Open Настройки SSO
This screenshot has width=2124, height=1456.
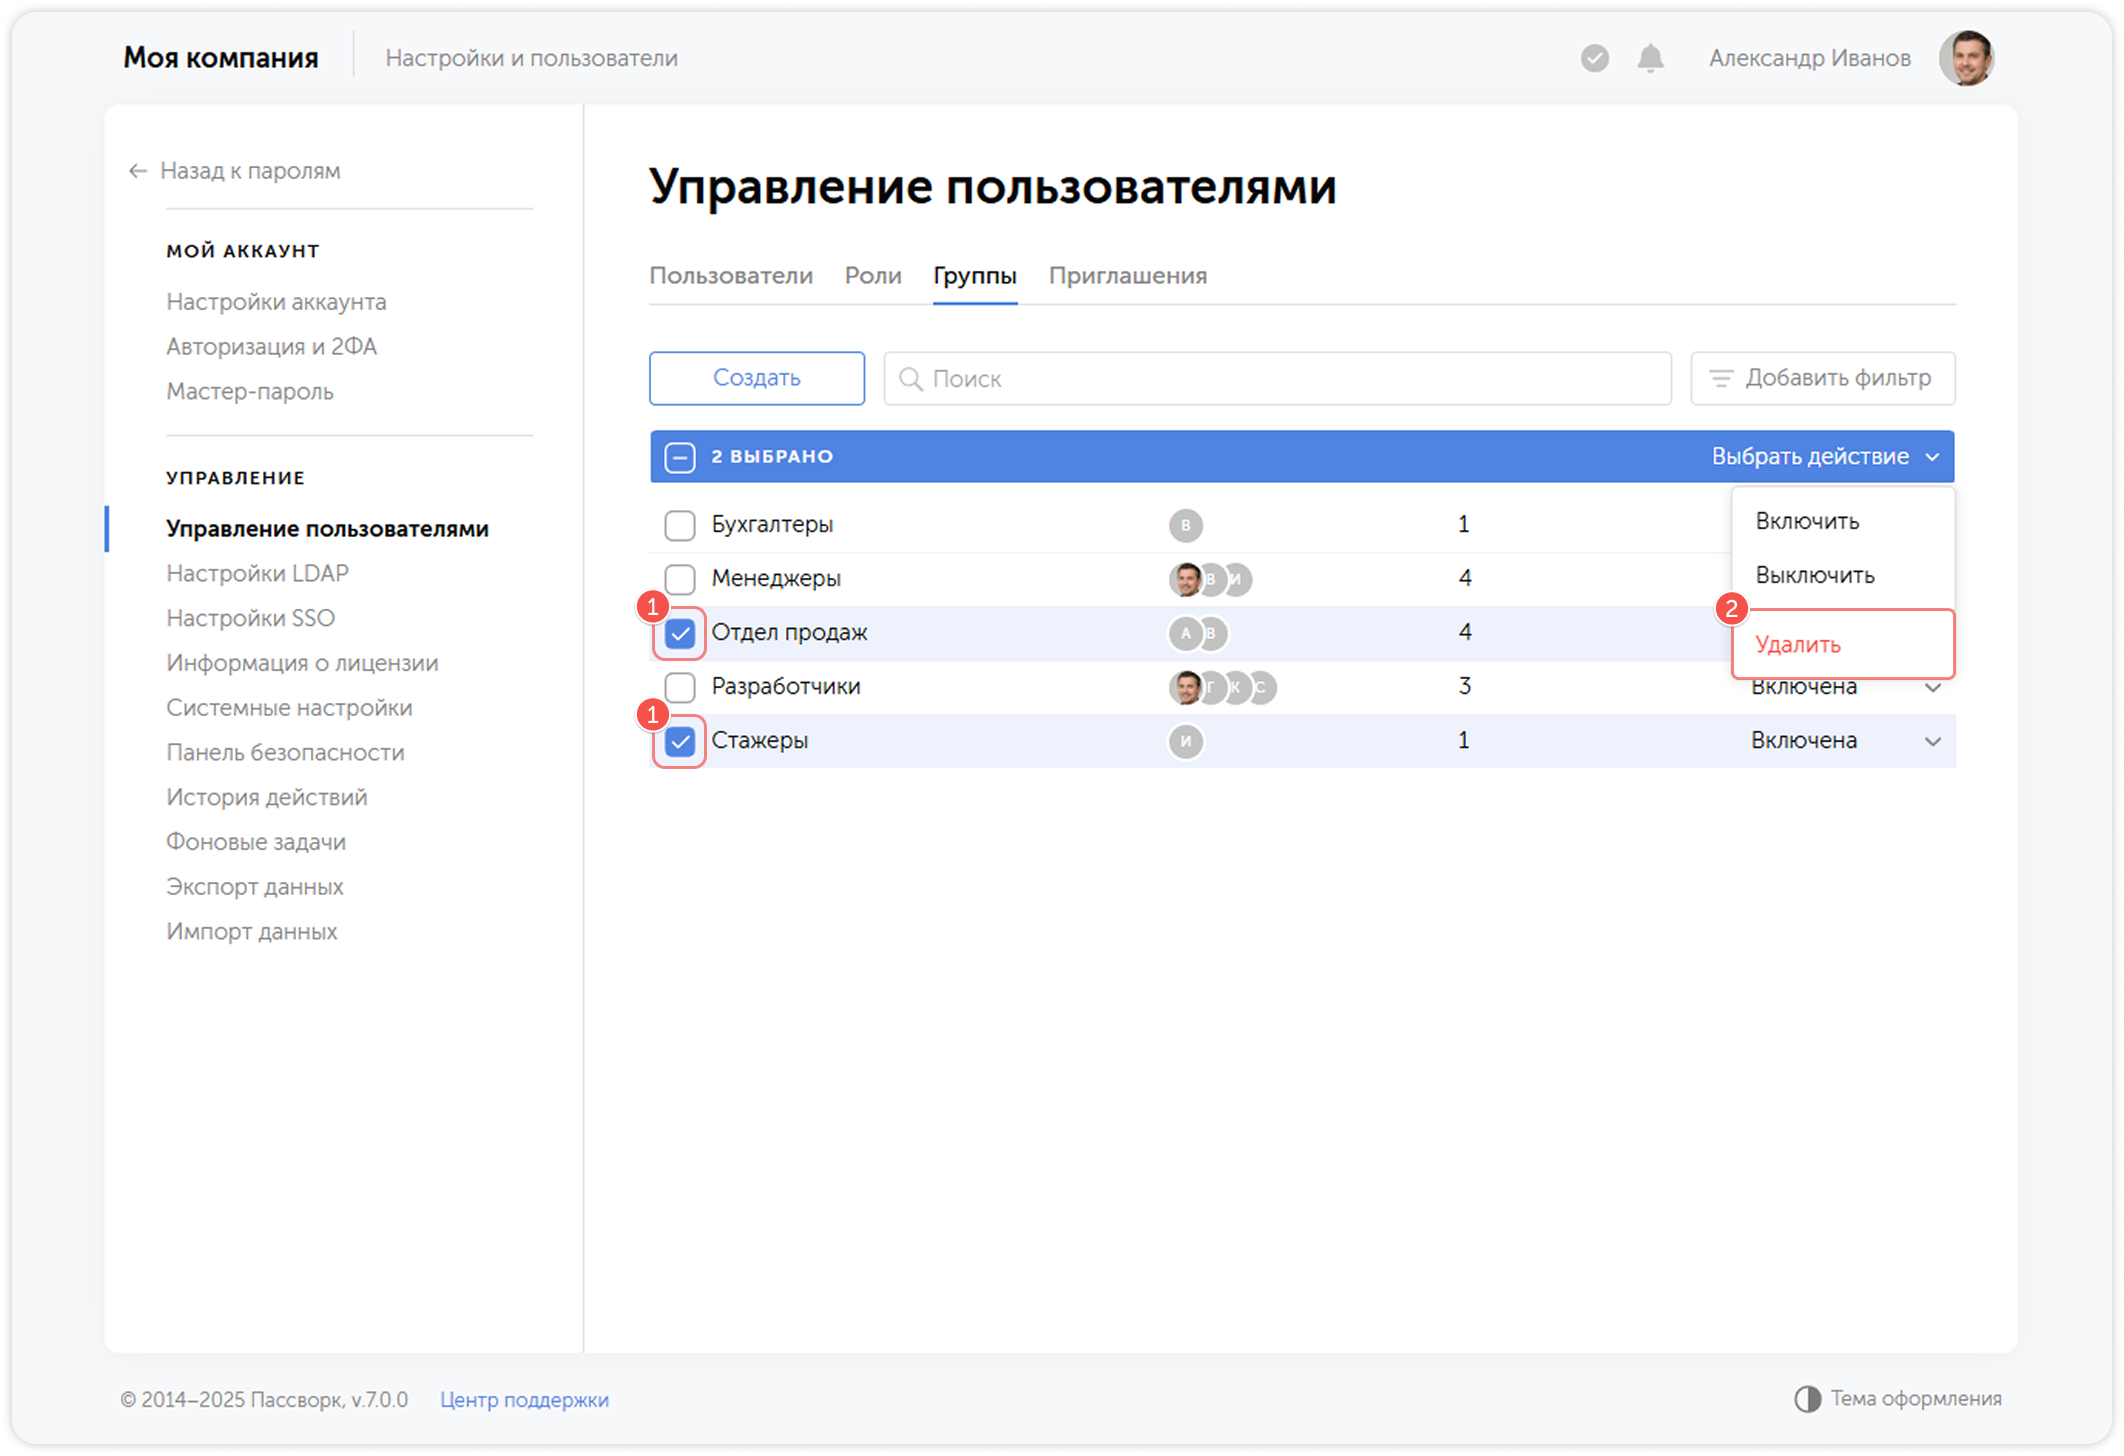tap(250, 618)
